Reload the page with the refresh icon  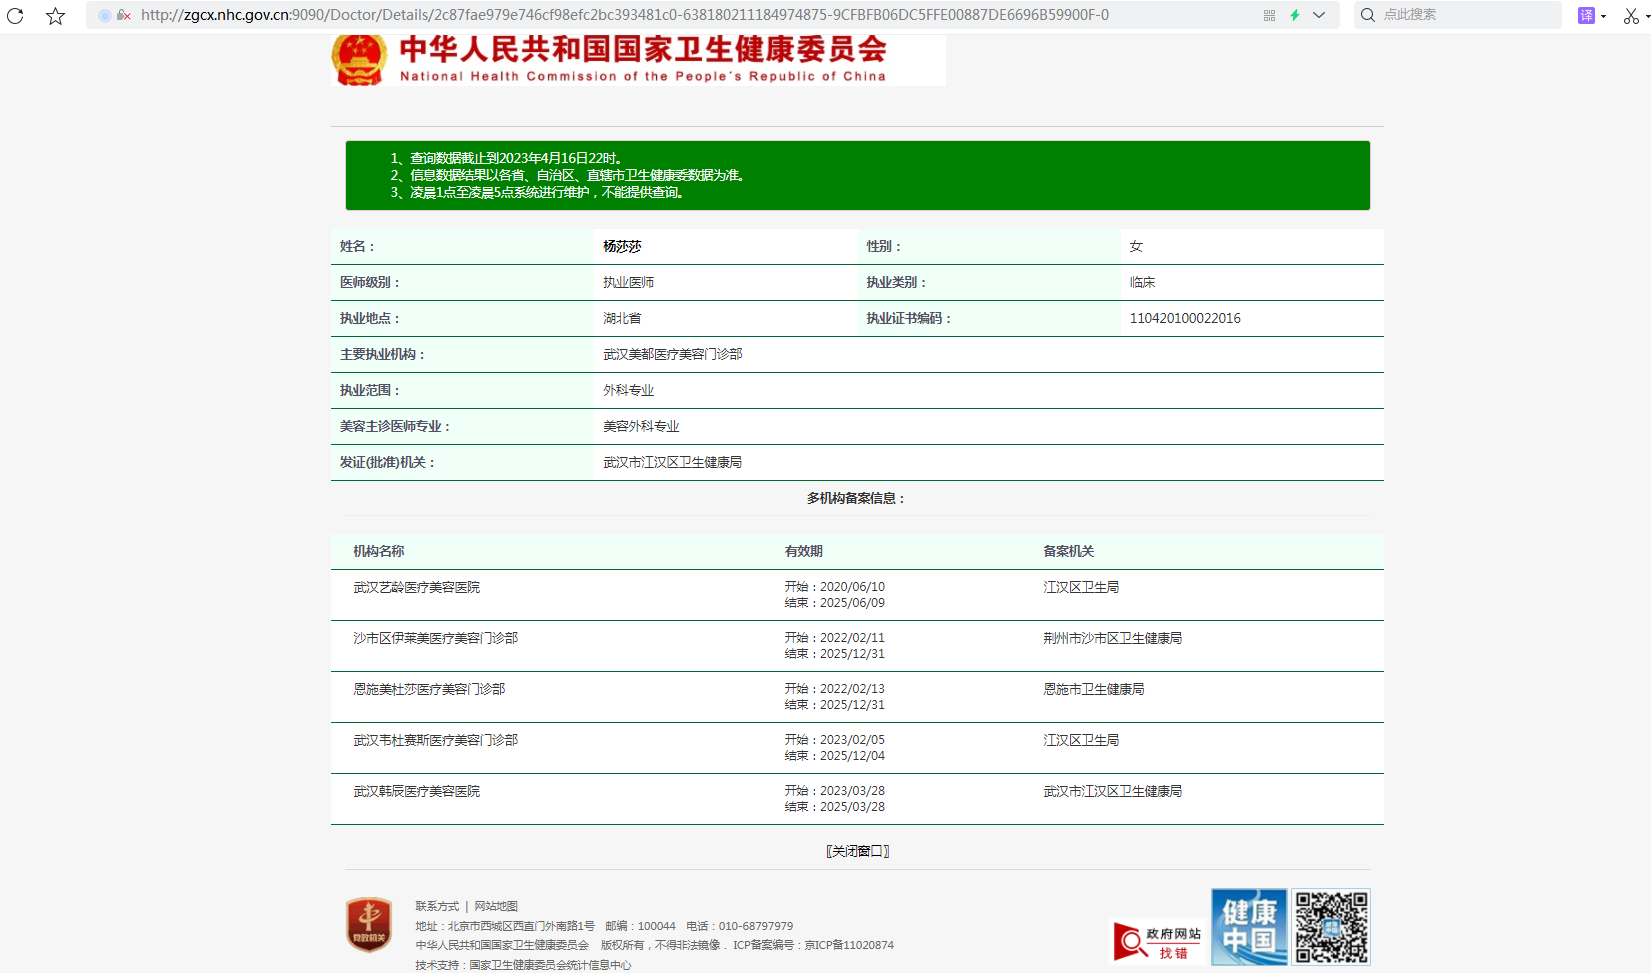click(x=15, y=15)
